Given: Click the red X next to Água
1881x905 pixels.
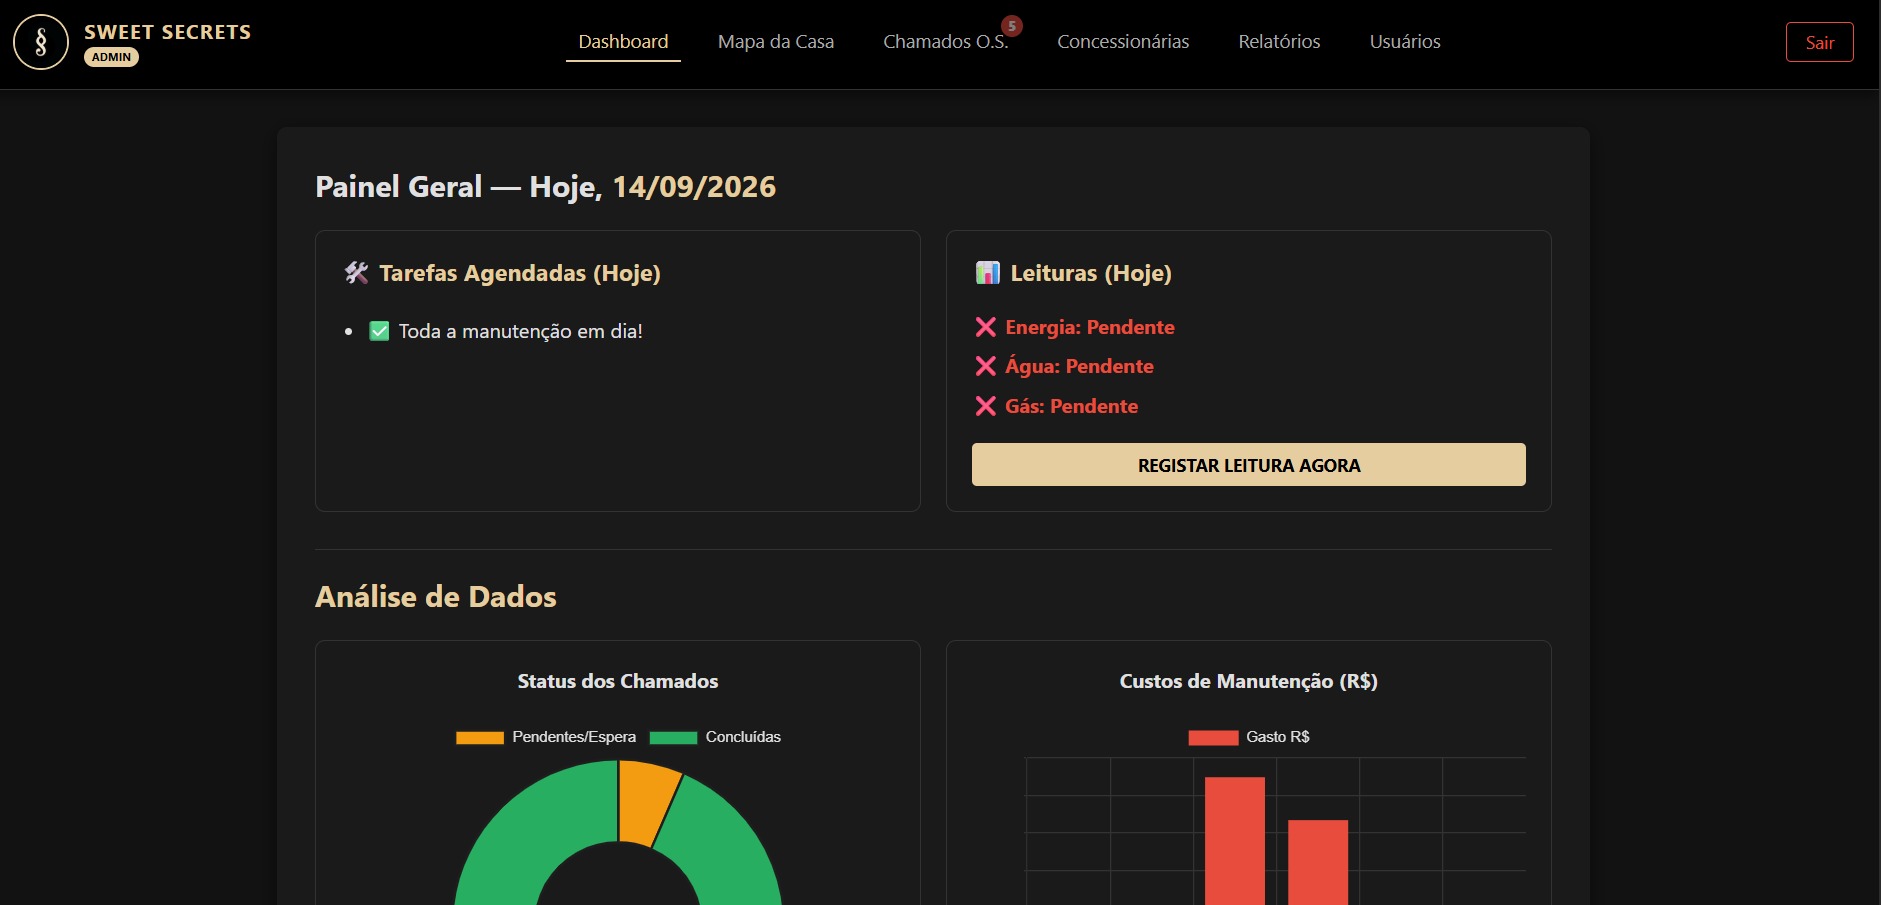Looking at the screenshot, I should click(x=986, y=366).
